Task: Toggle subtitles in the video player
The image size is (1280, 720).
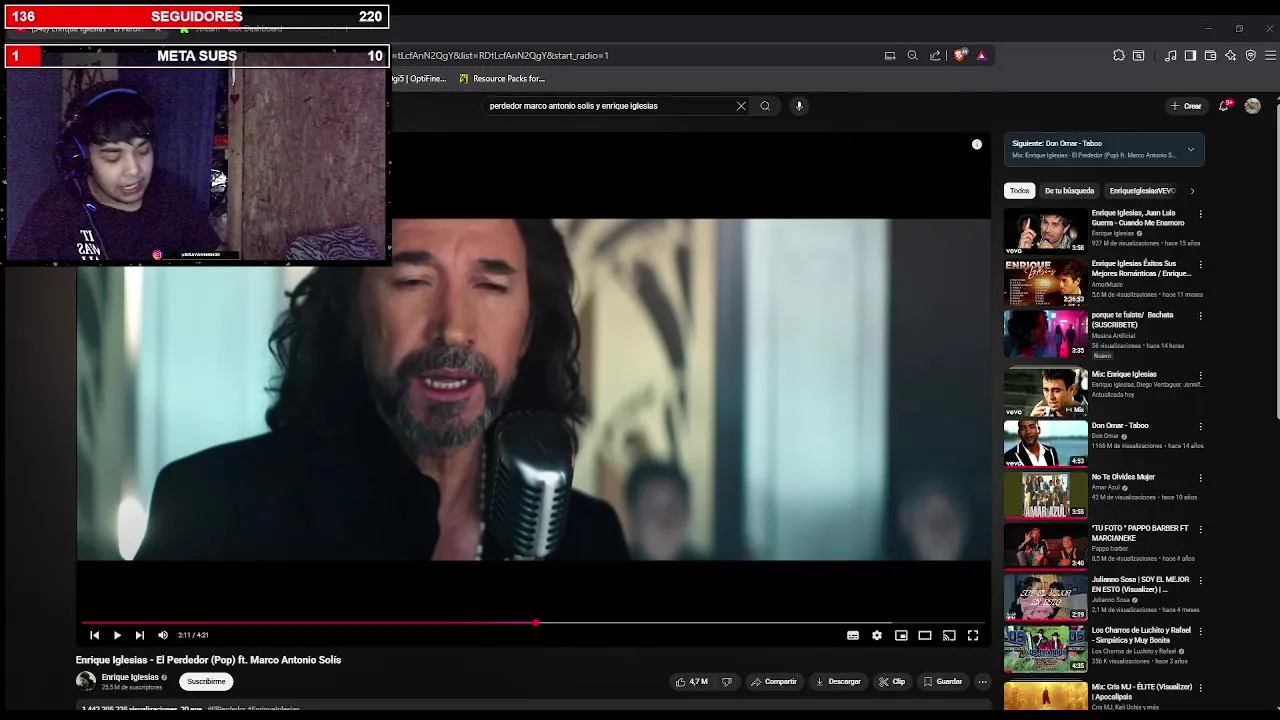Action: 853,635
